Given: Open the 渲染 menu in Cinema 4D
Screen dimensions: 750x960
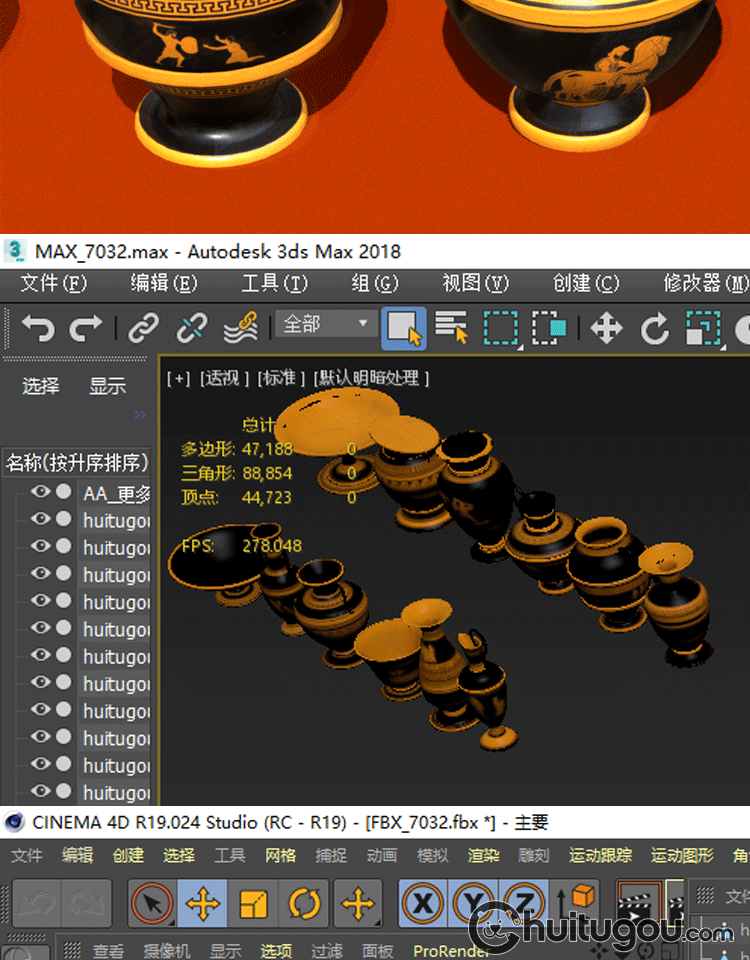Looking at the screenshot, I should 484,855.
